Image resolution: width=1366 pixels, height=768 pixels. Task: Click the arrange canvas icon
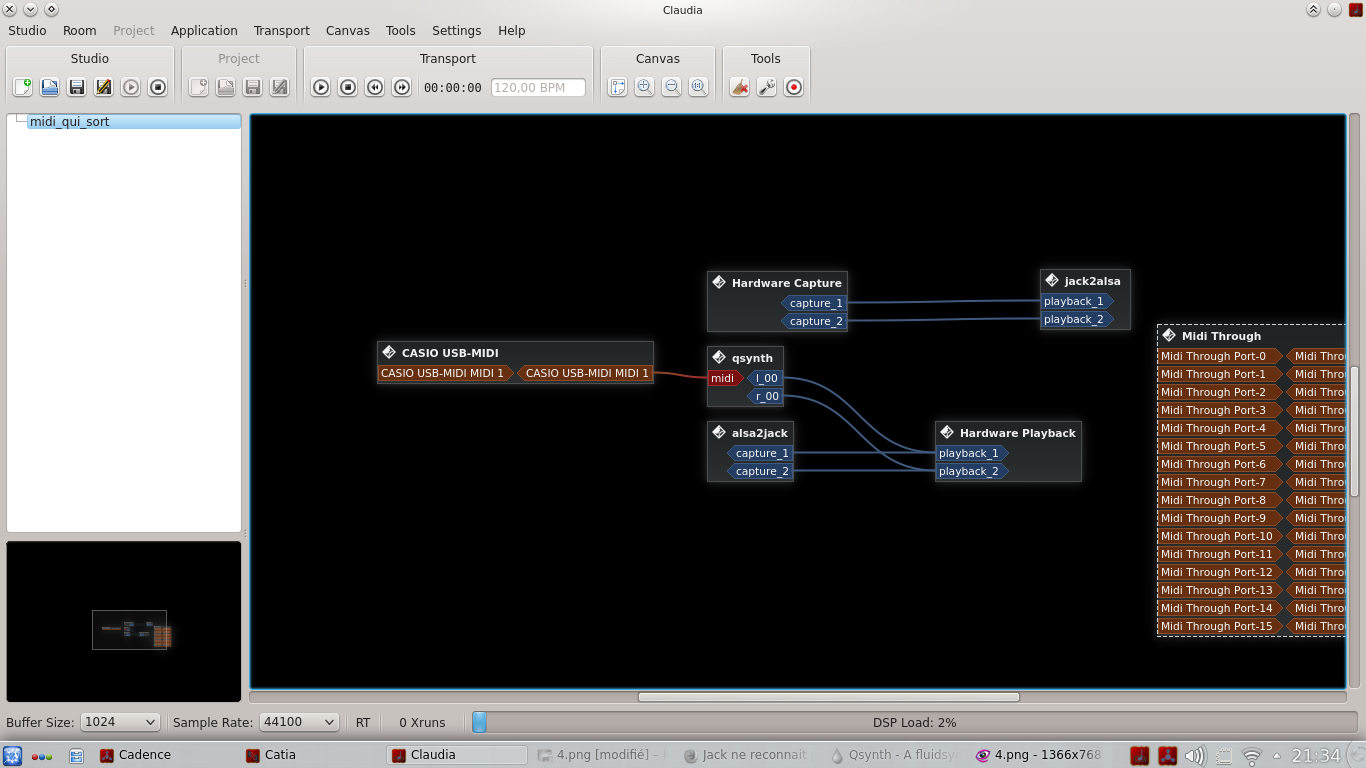[x=618, y=87]
